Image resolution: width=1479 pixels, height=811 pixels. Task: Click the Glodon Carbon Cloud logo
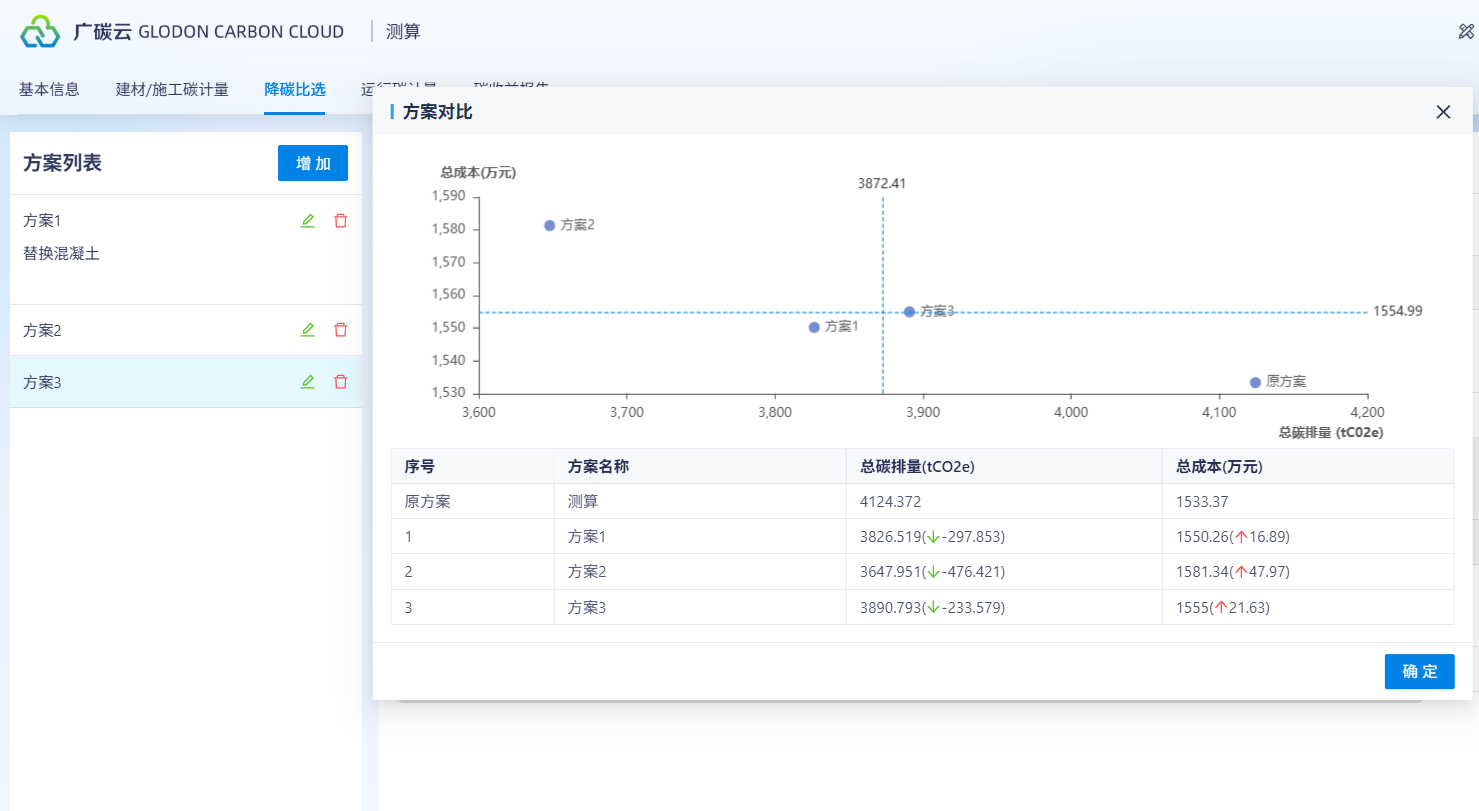click(x=41, y=32)
